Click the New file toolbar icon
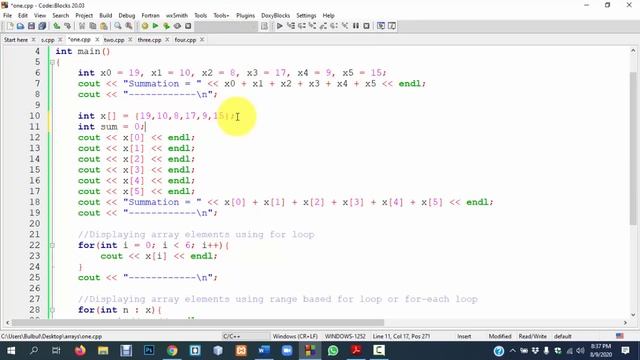The height and width of the screenshot is (360, 640). (x=10, y=26)
